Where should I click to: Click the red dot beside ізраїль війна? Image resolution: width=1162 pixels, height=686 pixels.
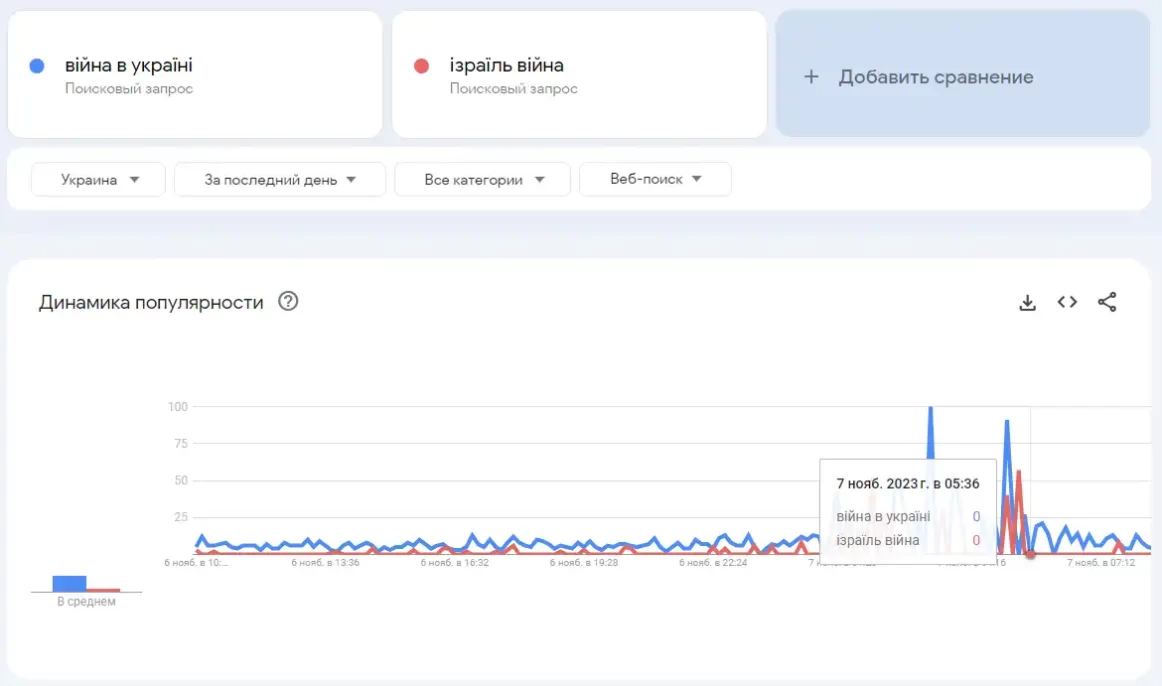coord(422,66)
